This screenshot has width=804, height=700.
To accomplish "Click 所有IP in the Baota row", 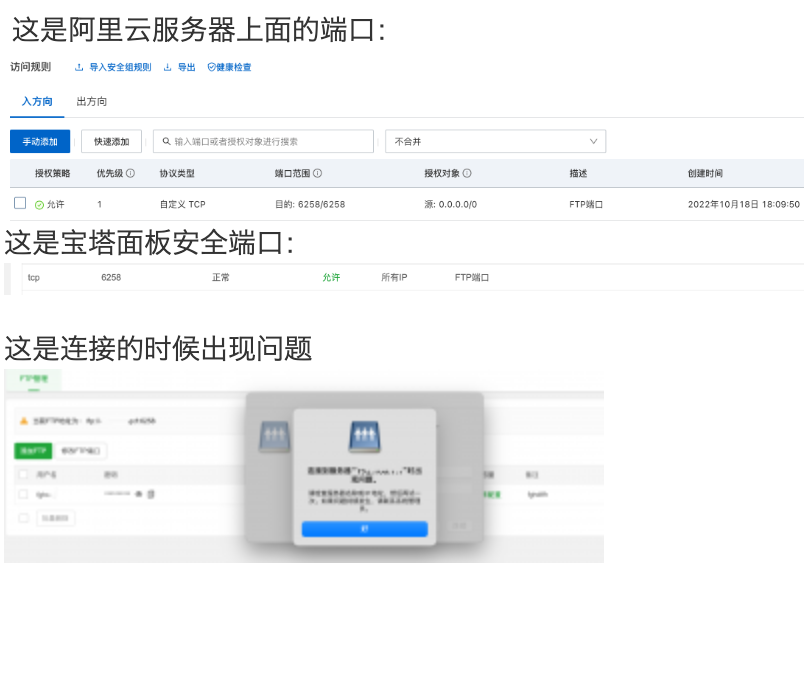I will pyautogui.click(x=394, y=277).
